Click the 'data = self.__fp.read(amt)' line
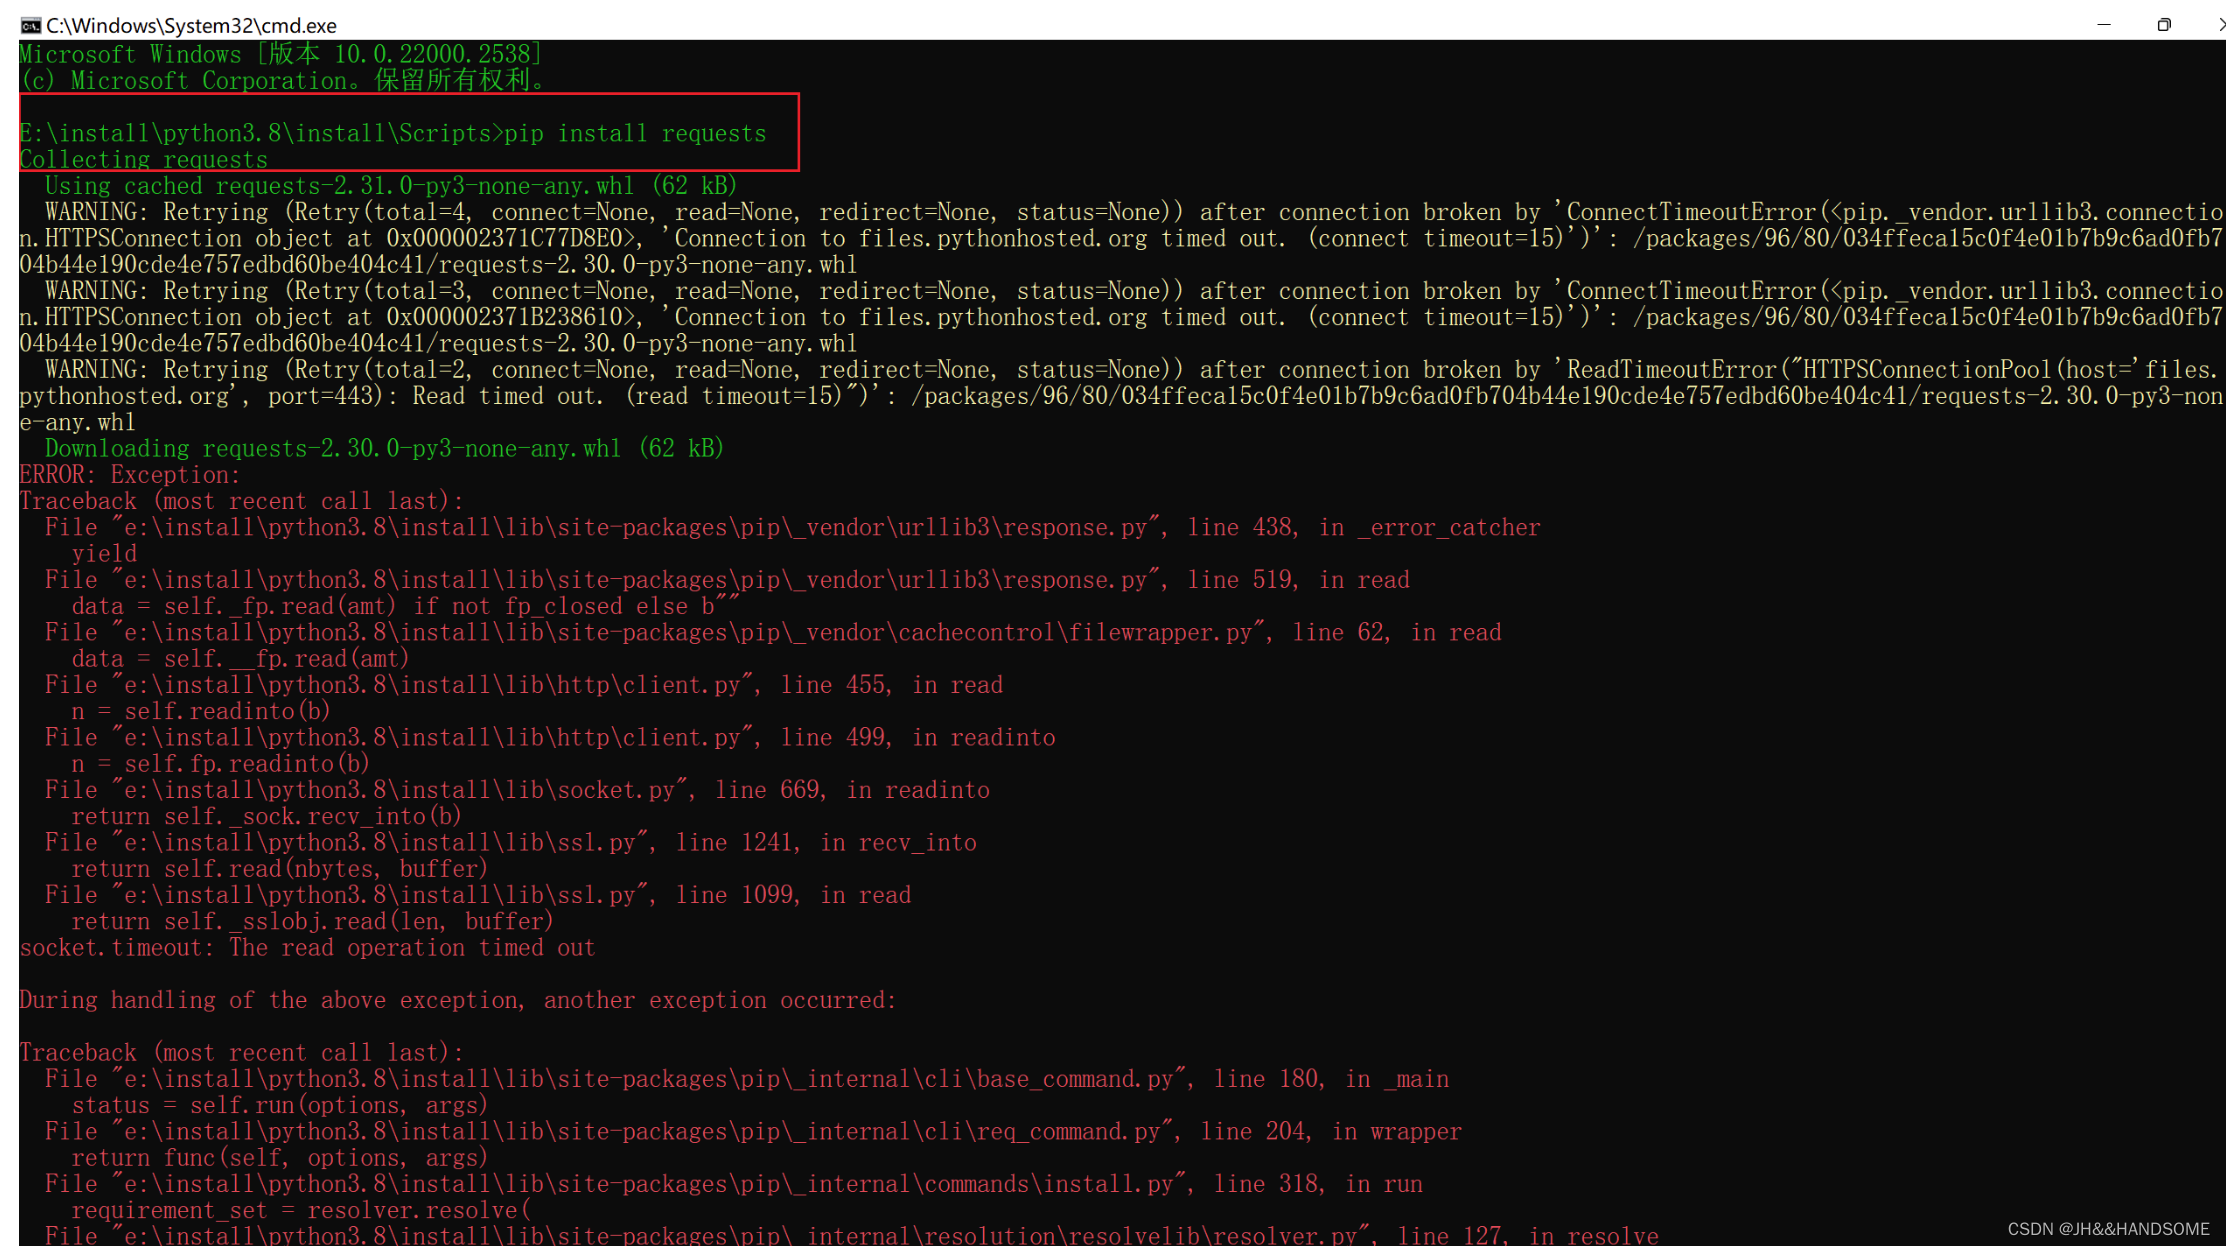The image size is (2226, 1246). click(240, 658)
